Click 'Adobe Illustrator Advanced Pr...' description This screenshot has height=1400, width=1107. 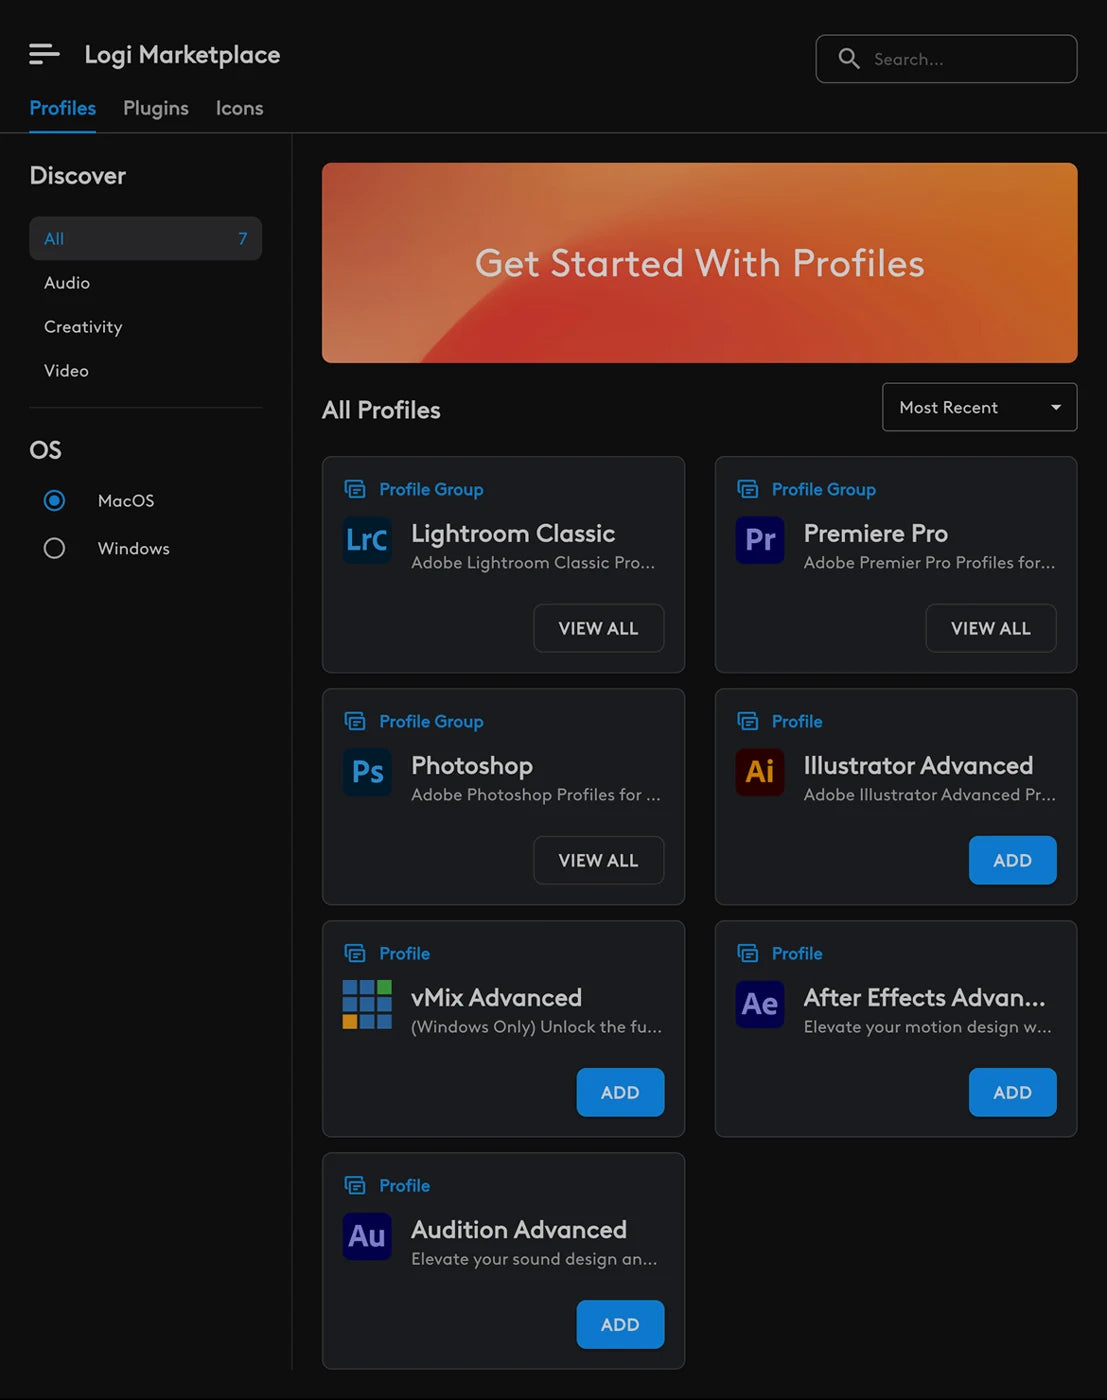929,795
